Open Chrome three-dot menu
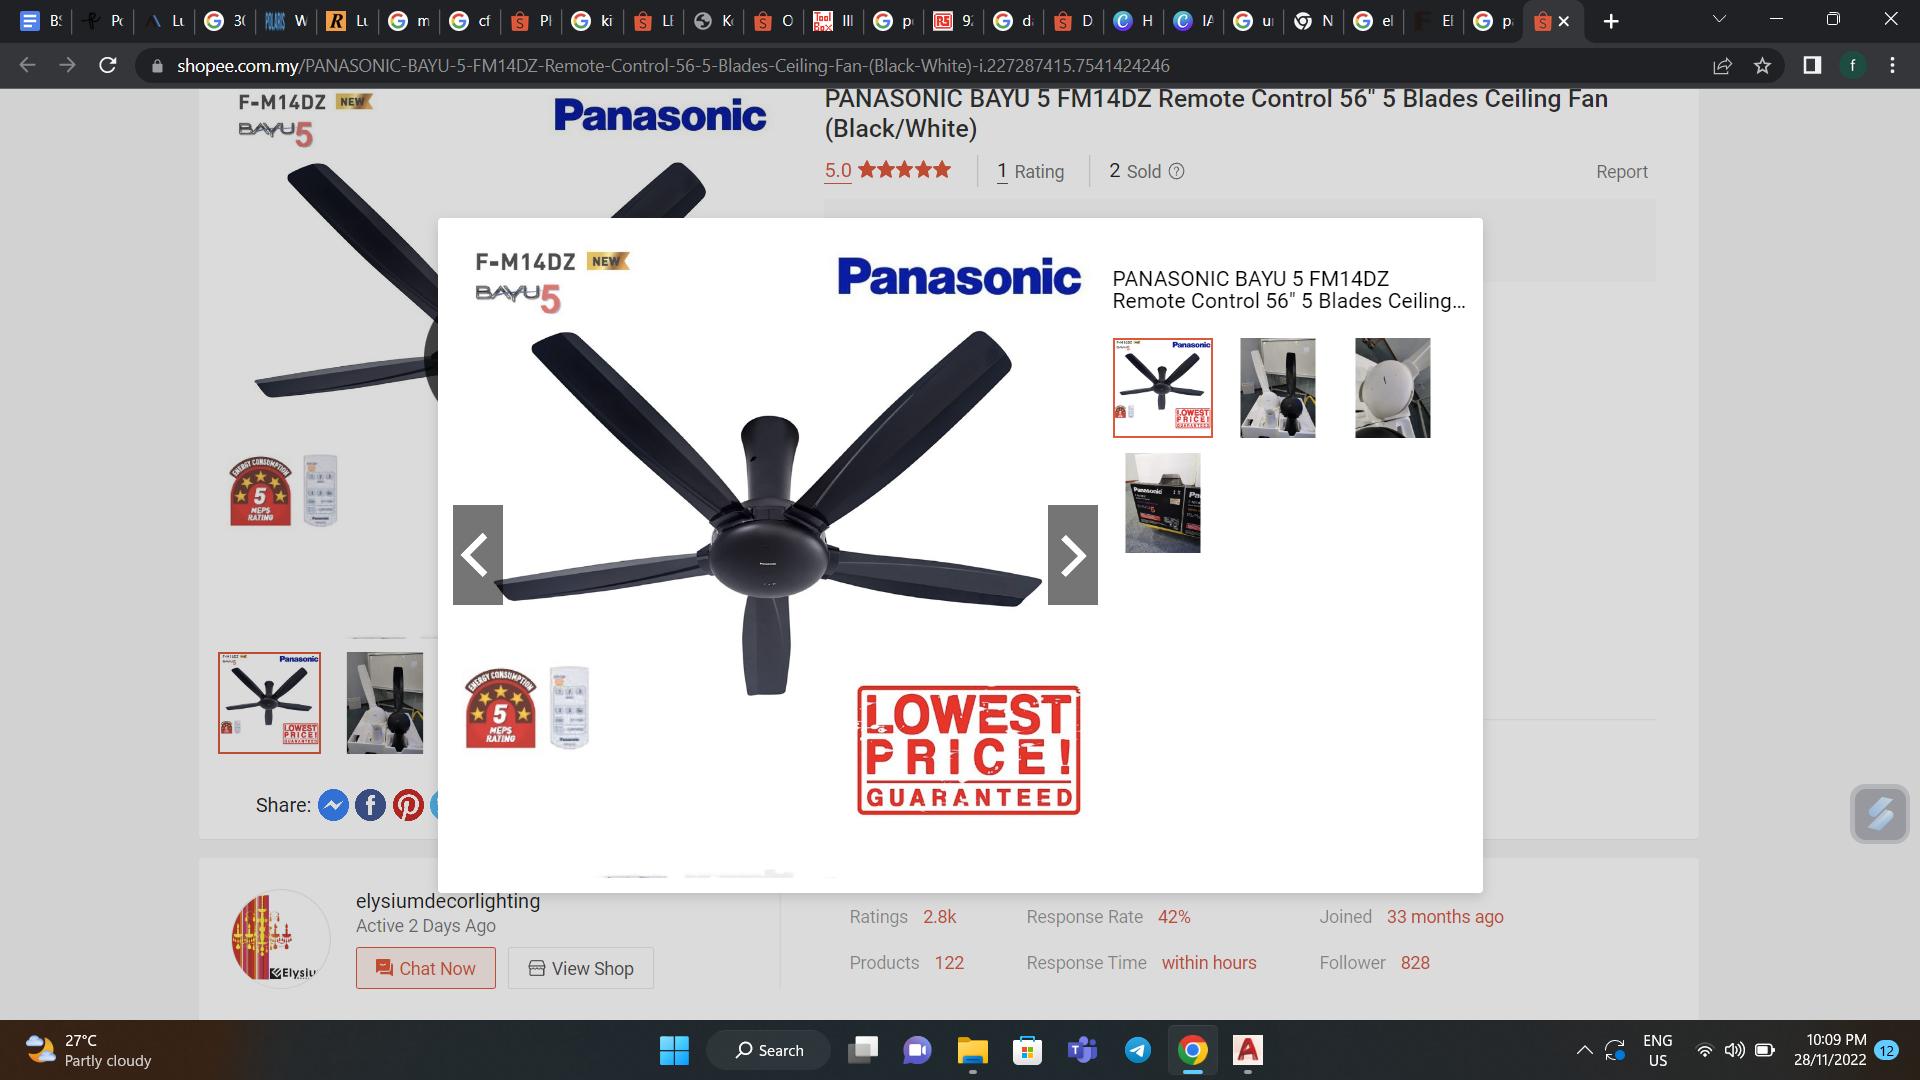The width and height of the screenshot is (1920, 1080). 1892,66
